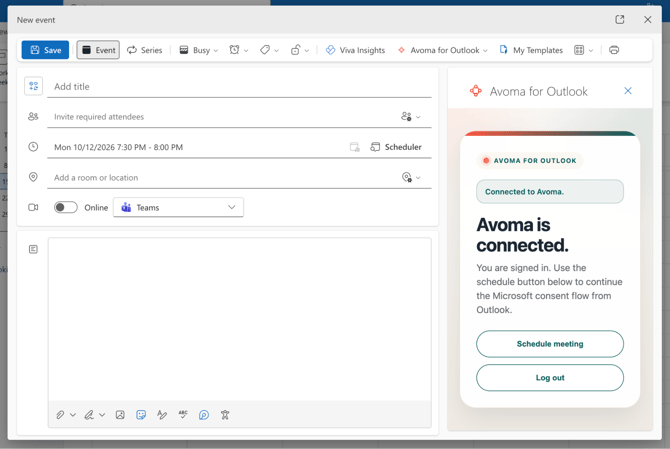Open the private lock dropdown
Image resolution: width=670 pixels, height=449 pixels.
click(x=300, y=50)
